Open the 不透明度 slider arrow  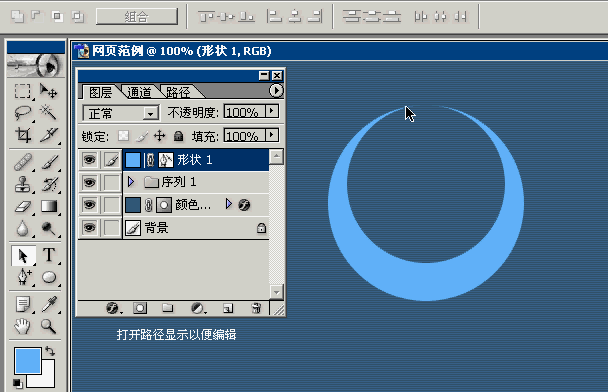[272, 112]
